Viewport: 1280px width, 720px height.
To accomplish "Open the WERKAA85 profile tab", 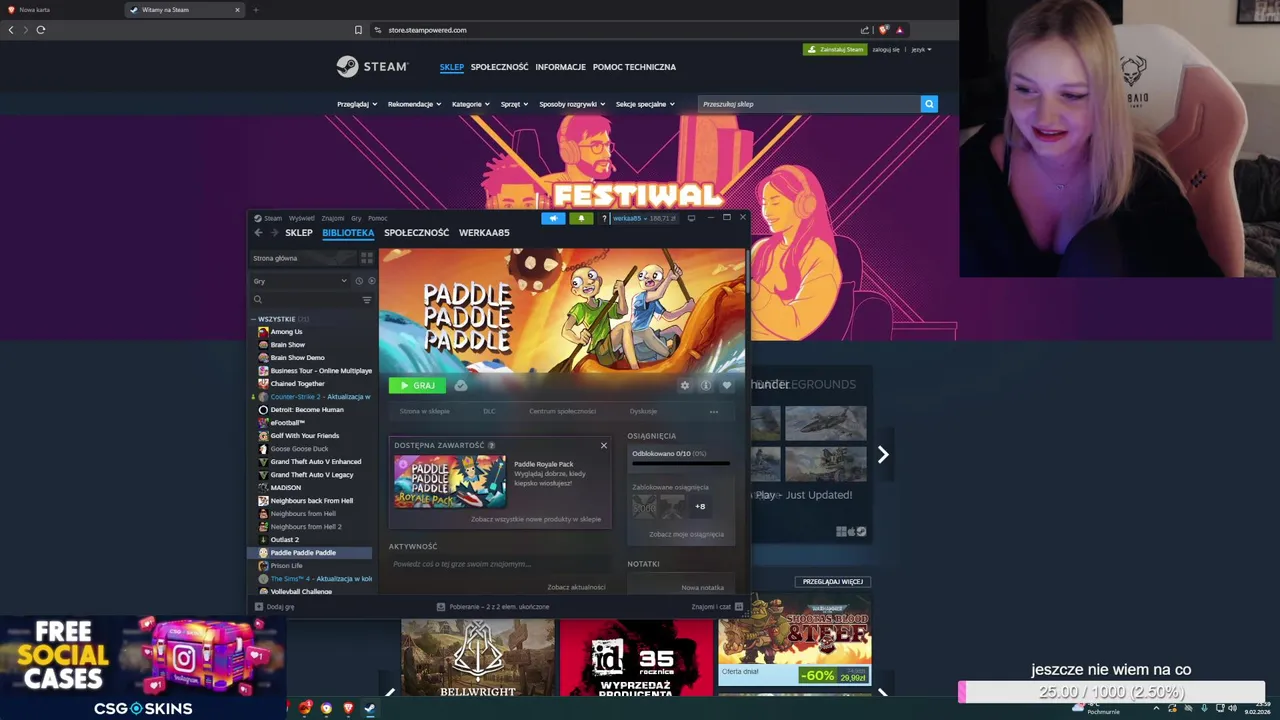I will tap(484, 233).
